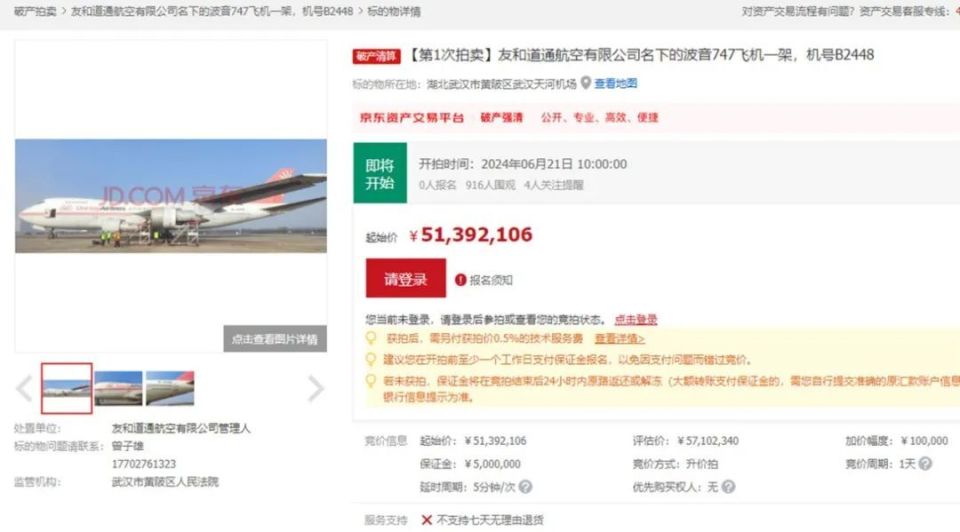Click the first lightbulb tip icon
Screen dimensions: 960x532
370,338
